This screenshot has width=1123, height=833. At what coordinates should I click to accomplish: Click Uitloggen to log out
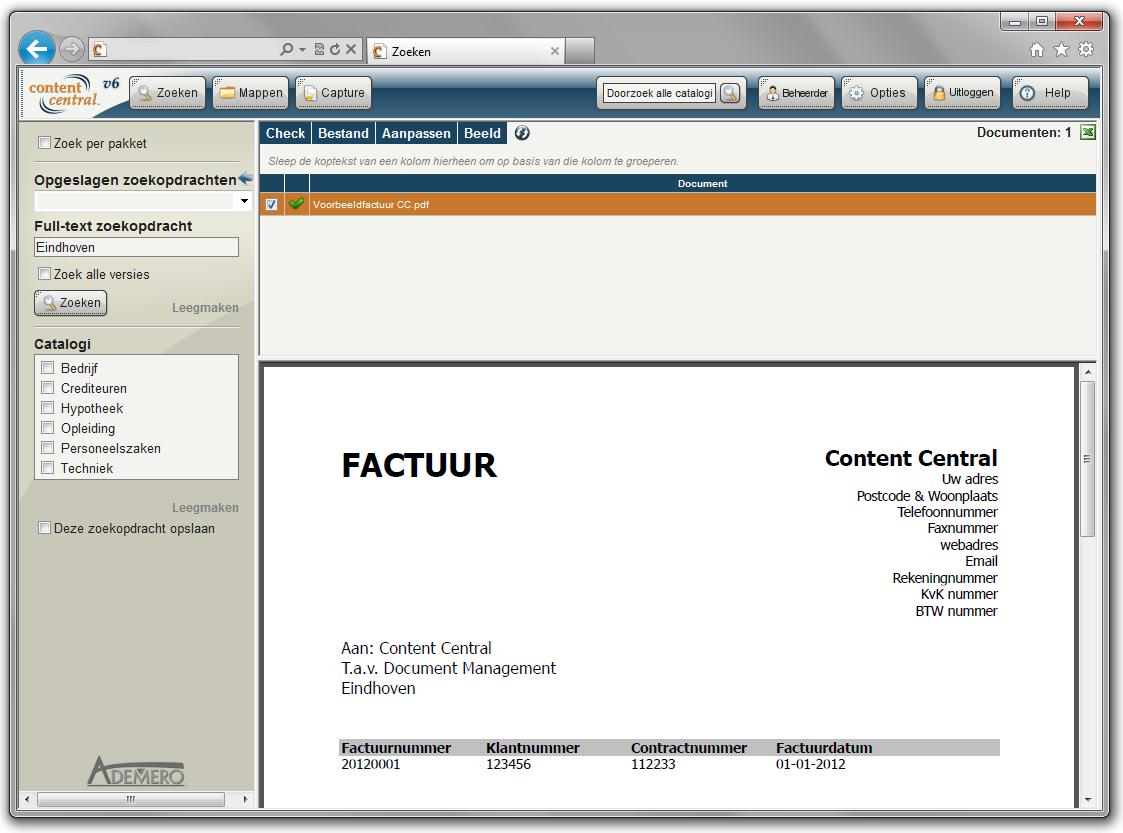pos(963,93)
